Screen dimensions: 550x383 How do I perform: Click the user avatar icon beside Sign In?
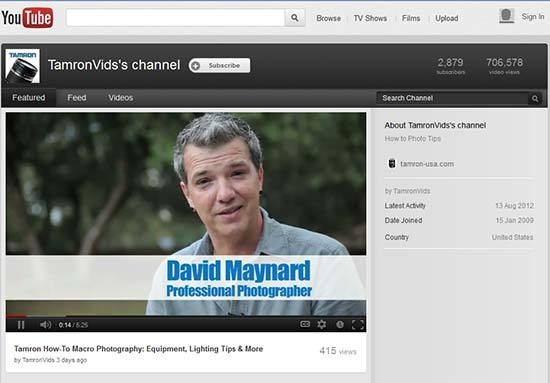coord(507,16)
